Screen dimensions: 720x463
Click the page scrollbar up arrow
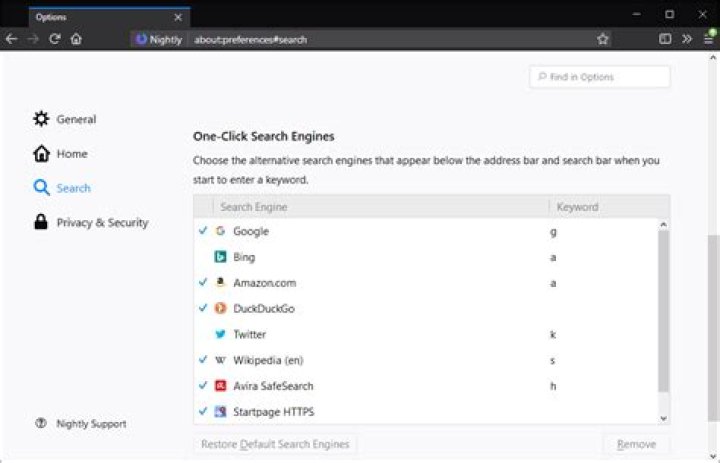713,57
